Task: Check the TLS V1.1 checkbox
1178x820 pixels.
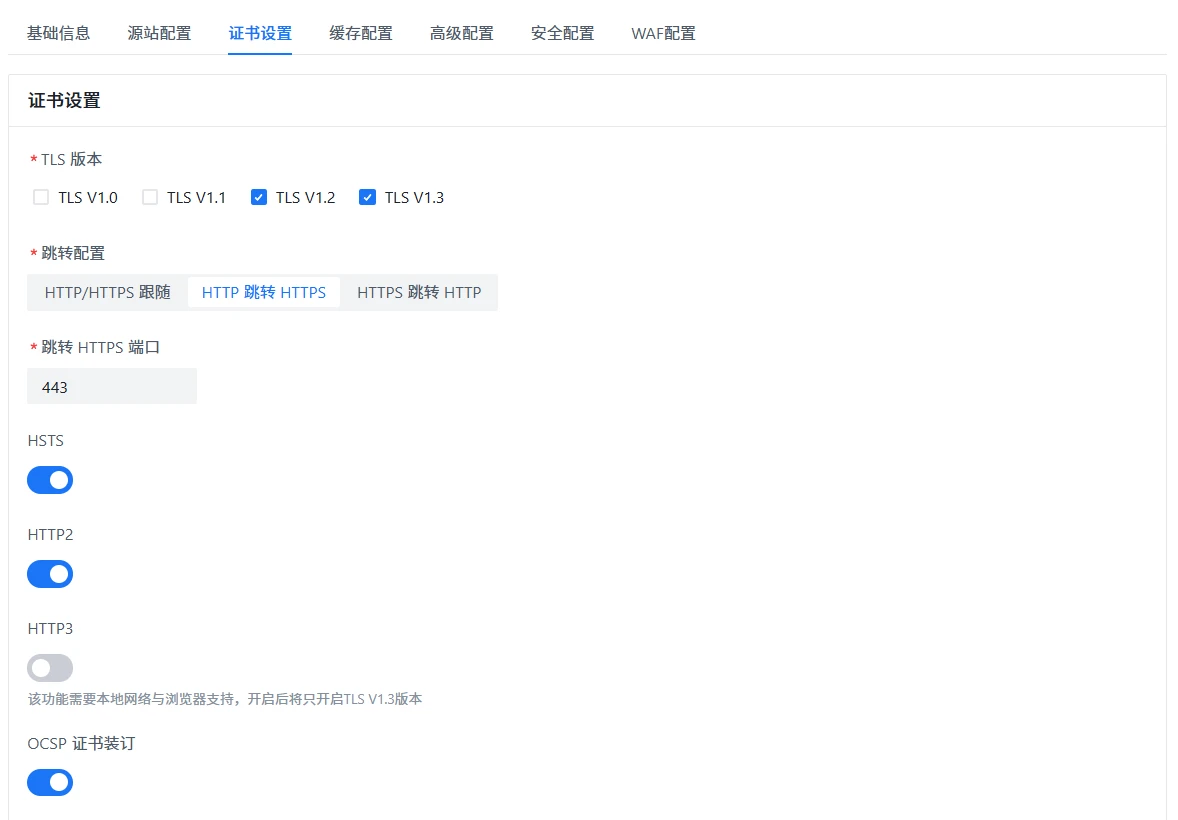Action: pyautogui.click(x=150, y=197)
